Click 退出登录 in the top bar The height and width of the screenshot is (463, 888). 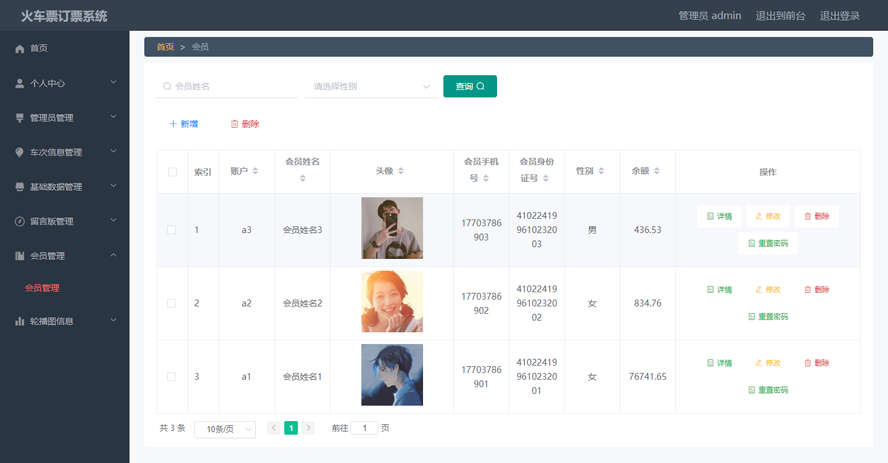(839, 16)
